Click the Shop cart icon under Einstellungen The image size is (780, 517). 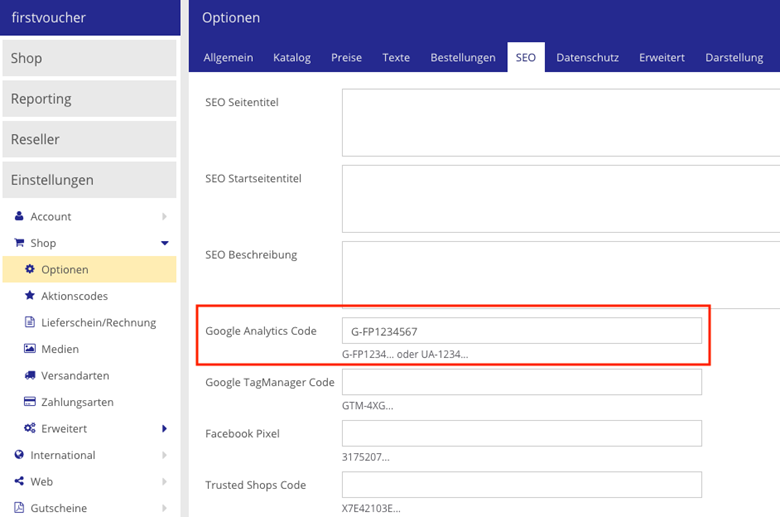coord(19,242)
